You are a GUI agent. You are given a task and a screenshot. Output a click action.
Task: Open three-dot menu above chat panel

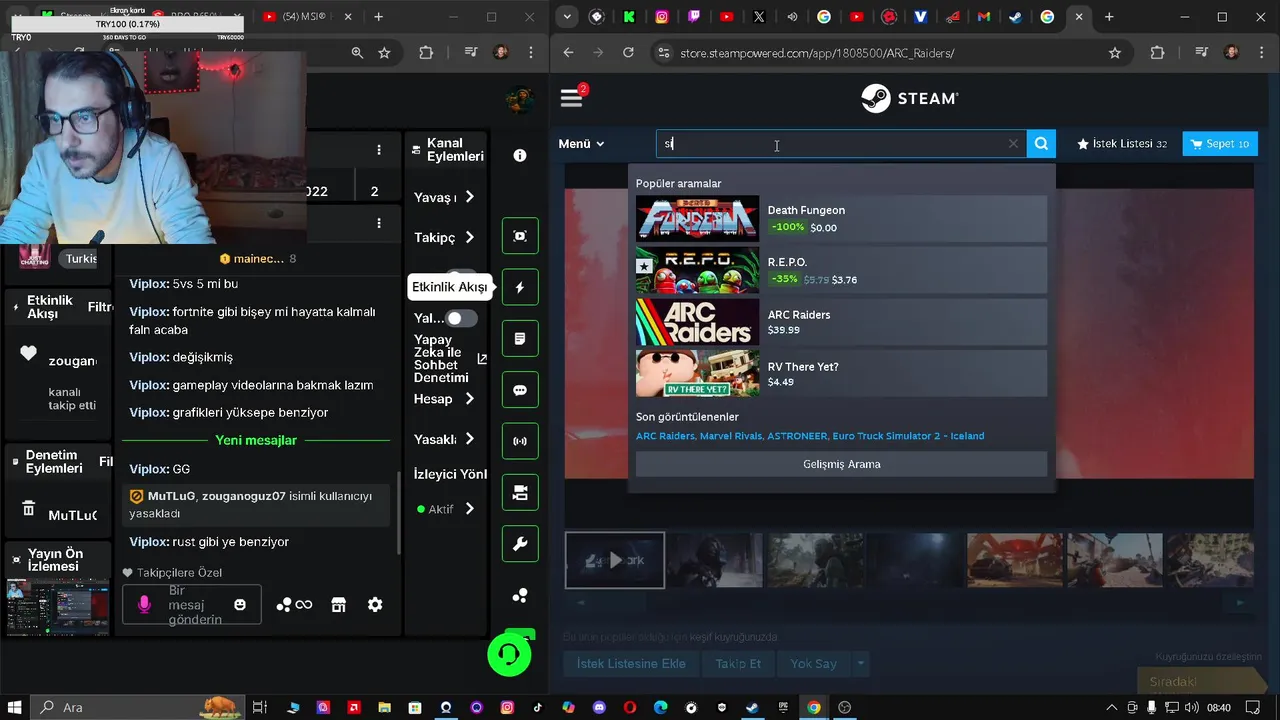point(379,223)
